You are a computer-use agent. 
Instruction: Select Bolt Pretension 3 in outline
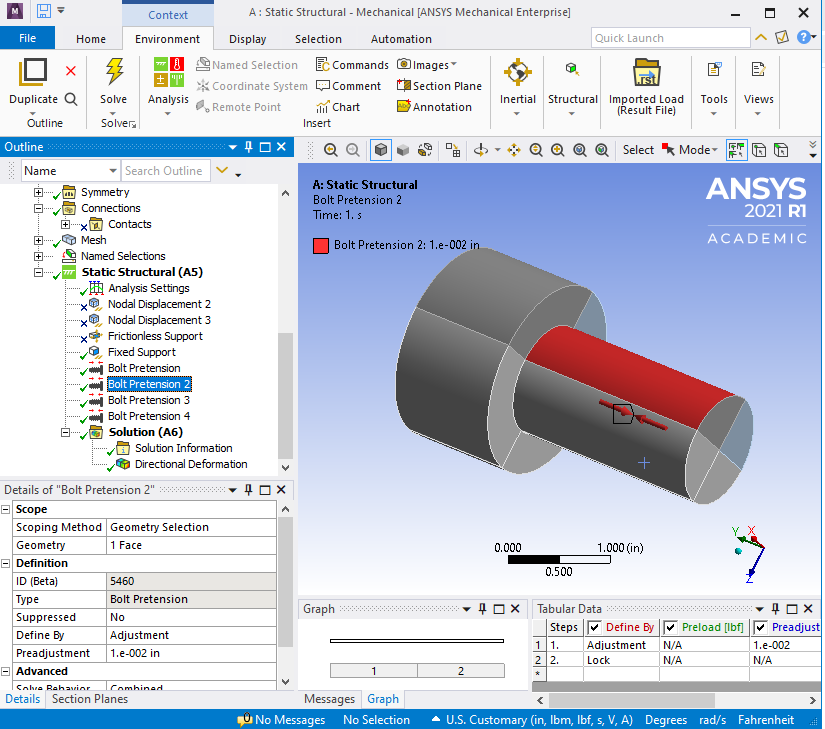[148, 400]
